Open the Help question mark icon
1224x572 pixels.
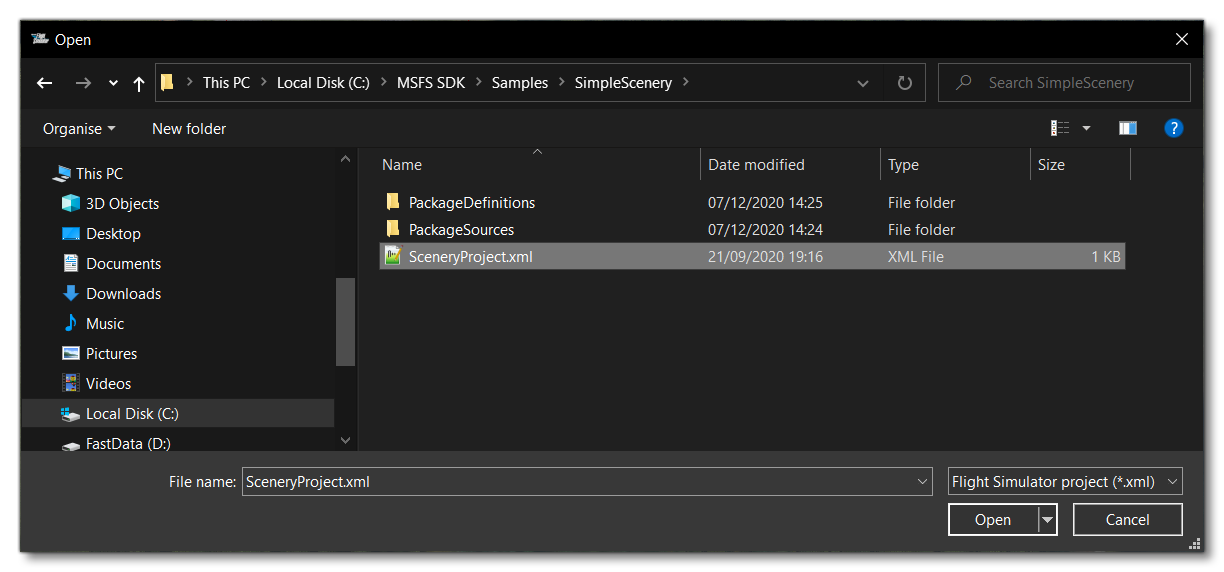[x=1174, y=128]
